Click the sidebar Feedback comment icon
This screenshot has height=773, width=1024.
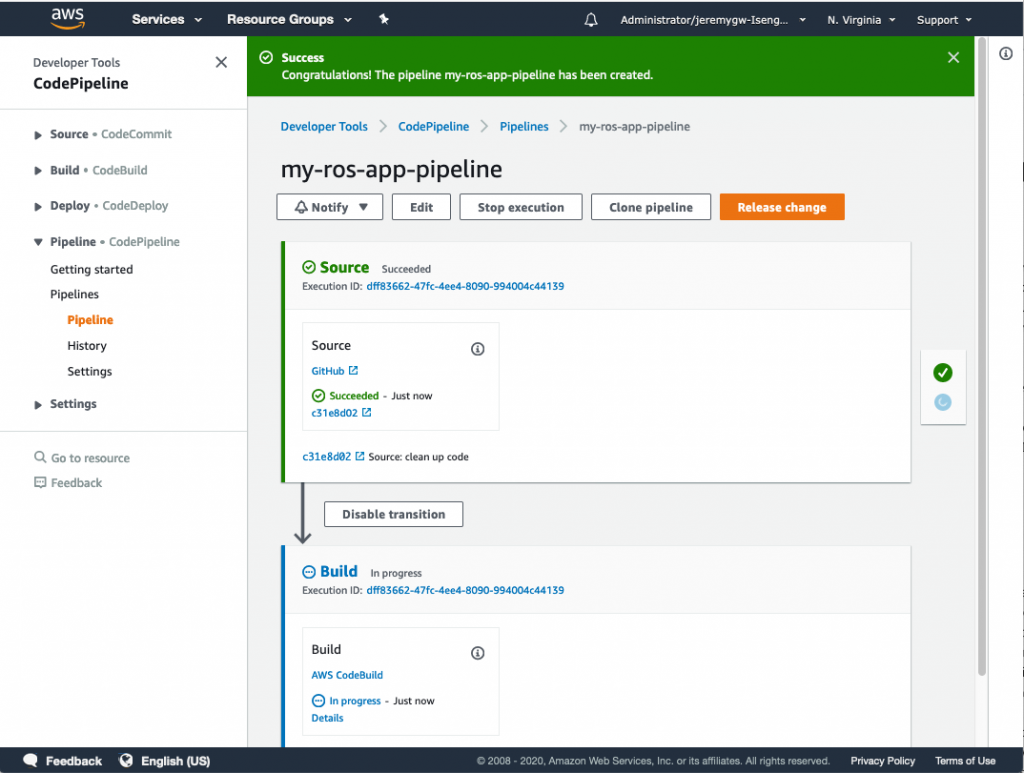point(40,482)
